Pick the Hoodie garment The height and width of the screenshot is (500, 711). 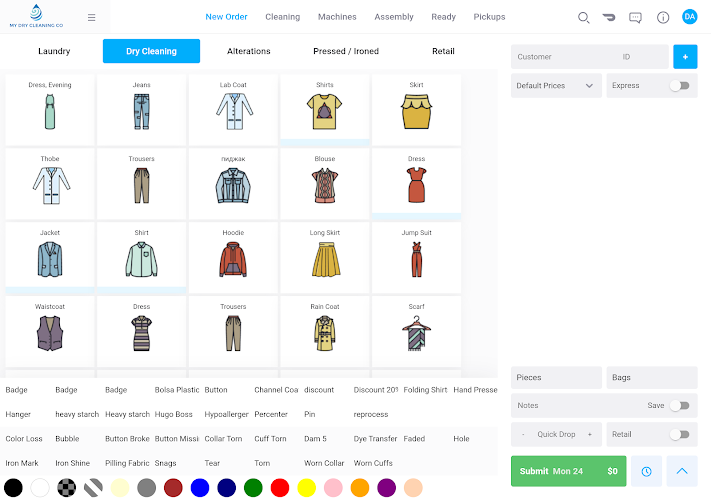pos(233,257)
